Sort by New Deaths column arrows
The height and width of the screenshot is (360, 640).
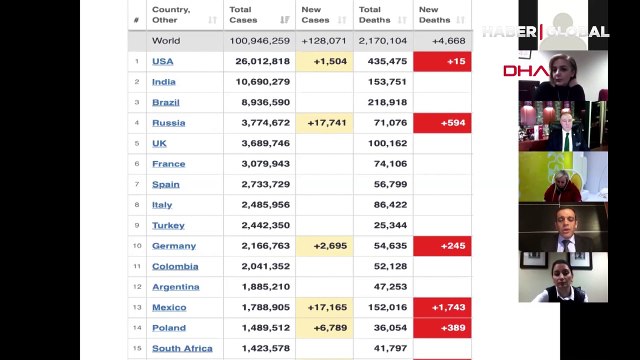pyautogui.click(x=460, y=20)
